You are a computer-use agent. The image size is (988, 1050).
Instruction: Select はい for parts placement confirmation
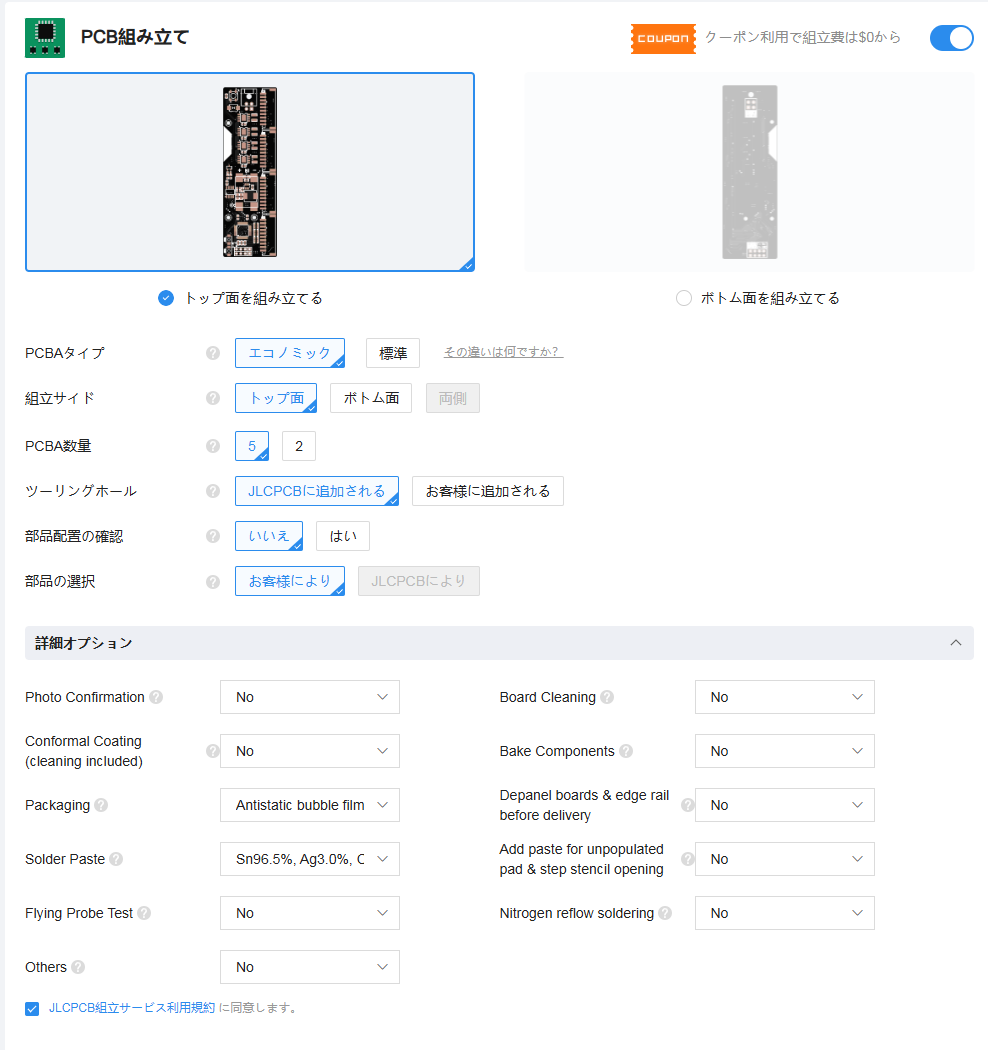[x=343, y=536]
